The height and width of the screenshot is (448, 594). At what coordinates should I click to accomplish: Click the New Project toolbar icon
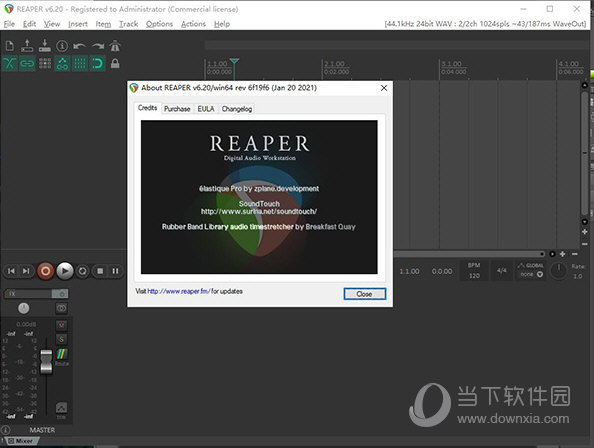(10, 46)
